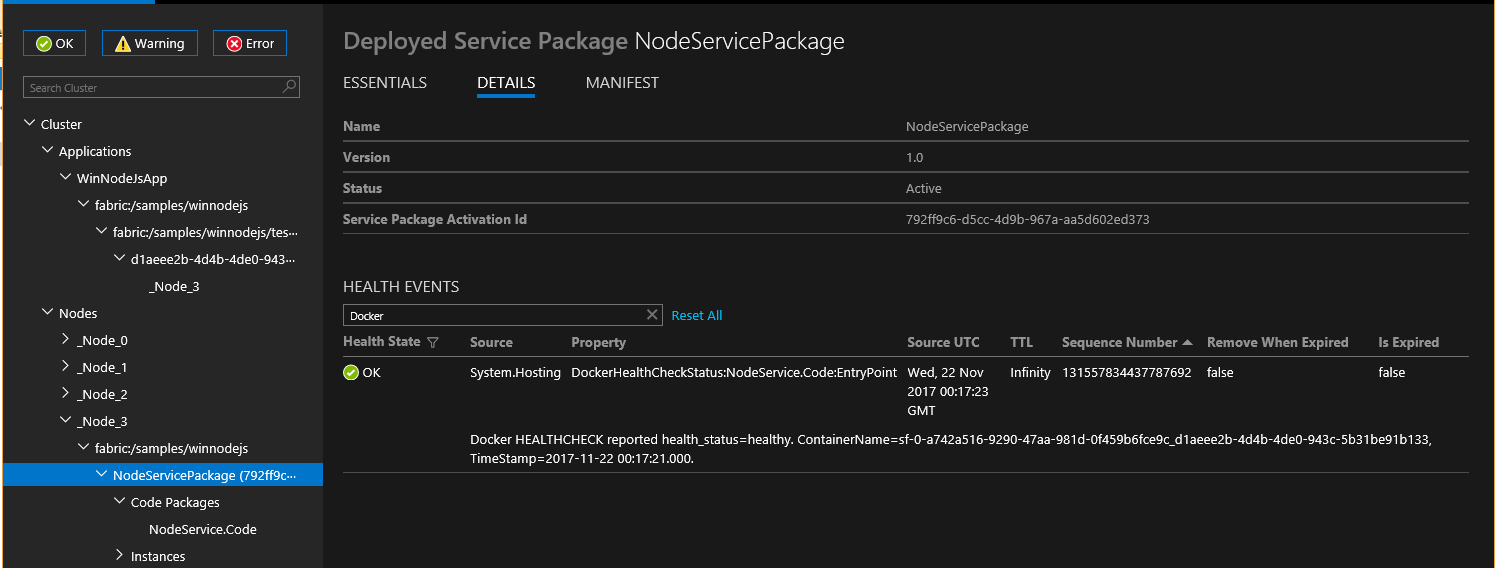Click the Reset All link
The image size is (1495, 568).
697,315
